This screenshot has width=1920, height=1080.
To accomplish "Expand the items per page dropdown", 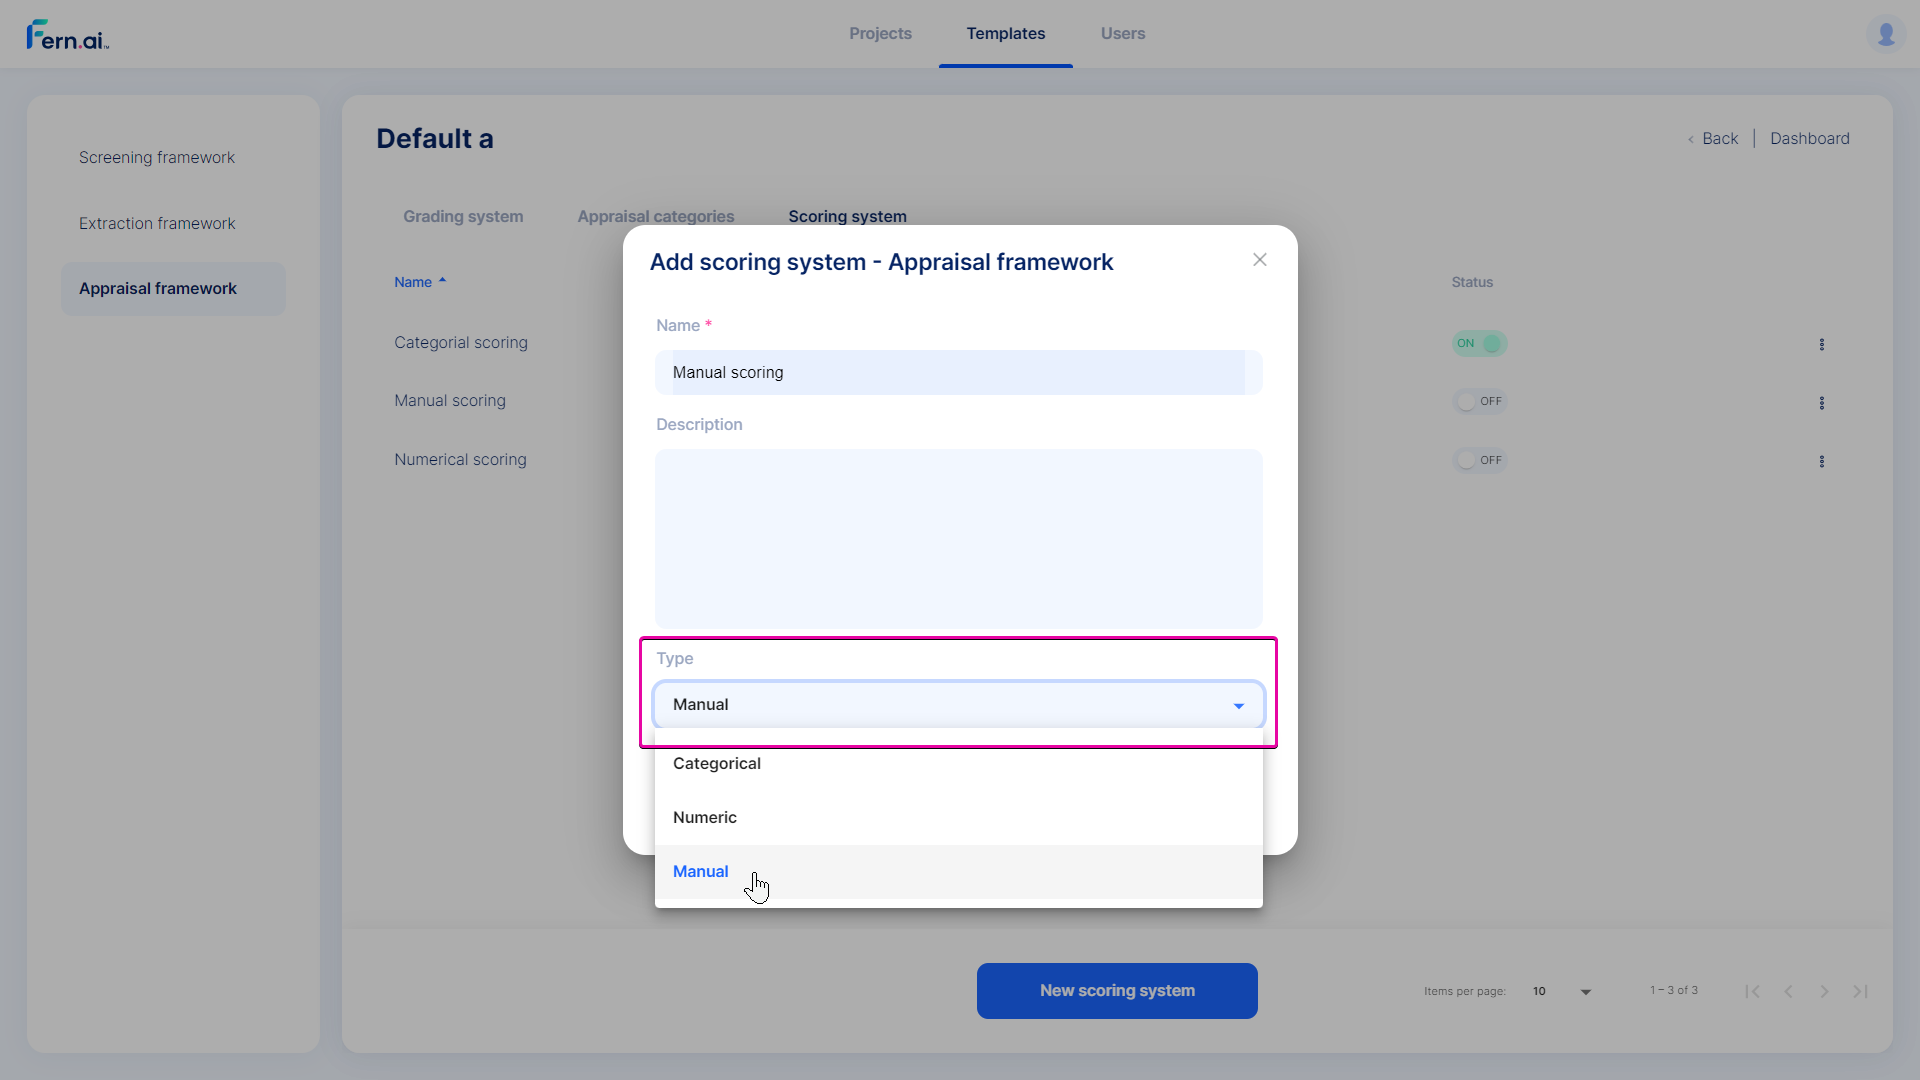I will (1586, 992).
